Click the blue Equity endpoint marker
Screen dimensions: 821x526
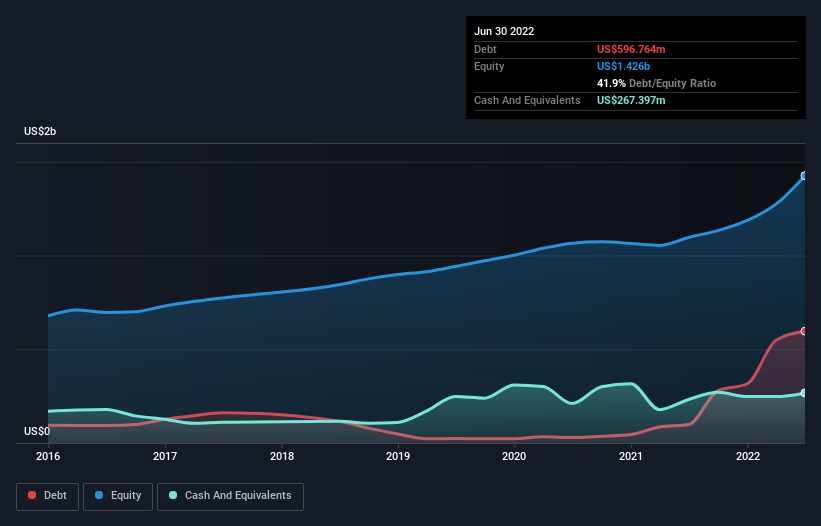click(x=804, y=176)
